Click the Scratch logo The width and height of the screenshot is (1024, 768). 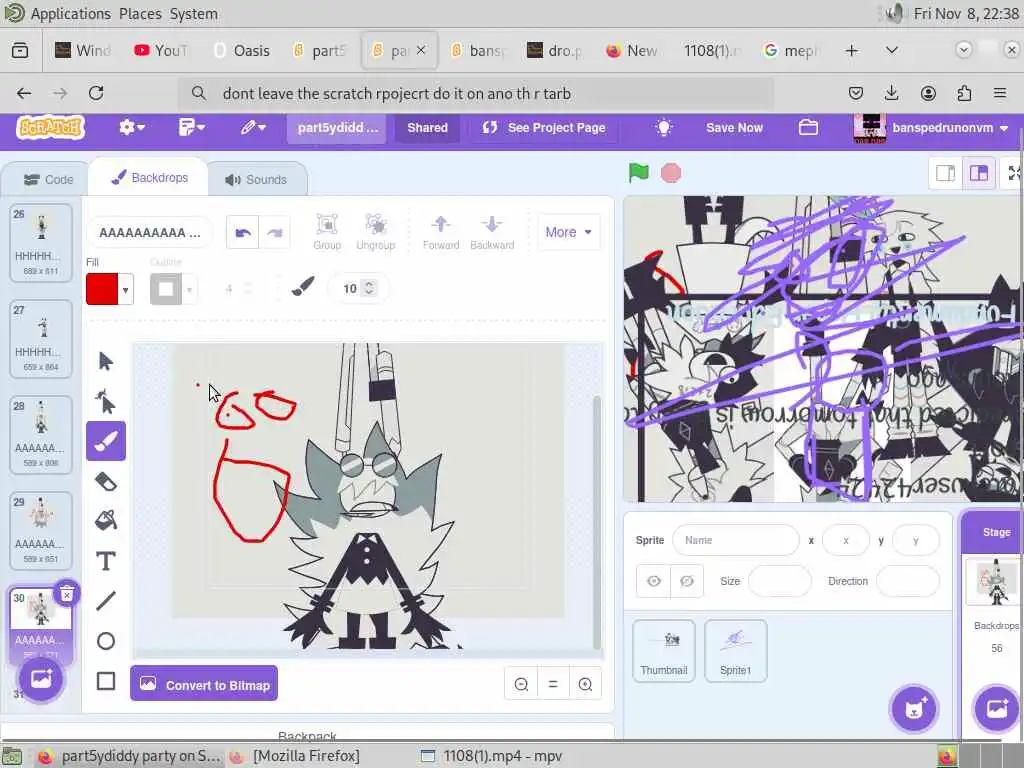coord(50,127)
